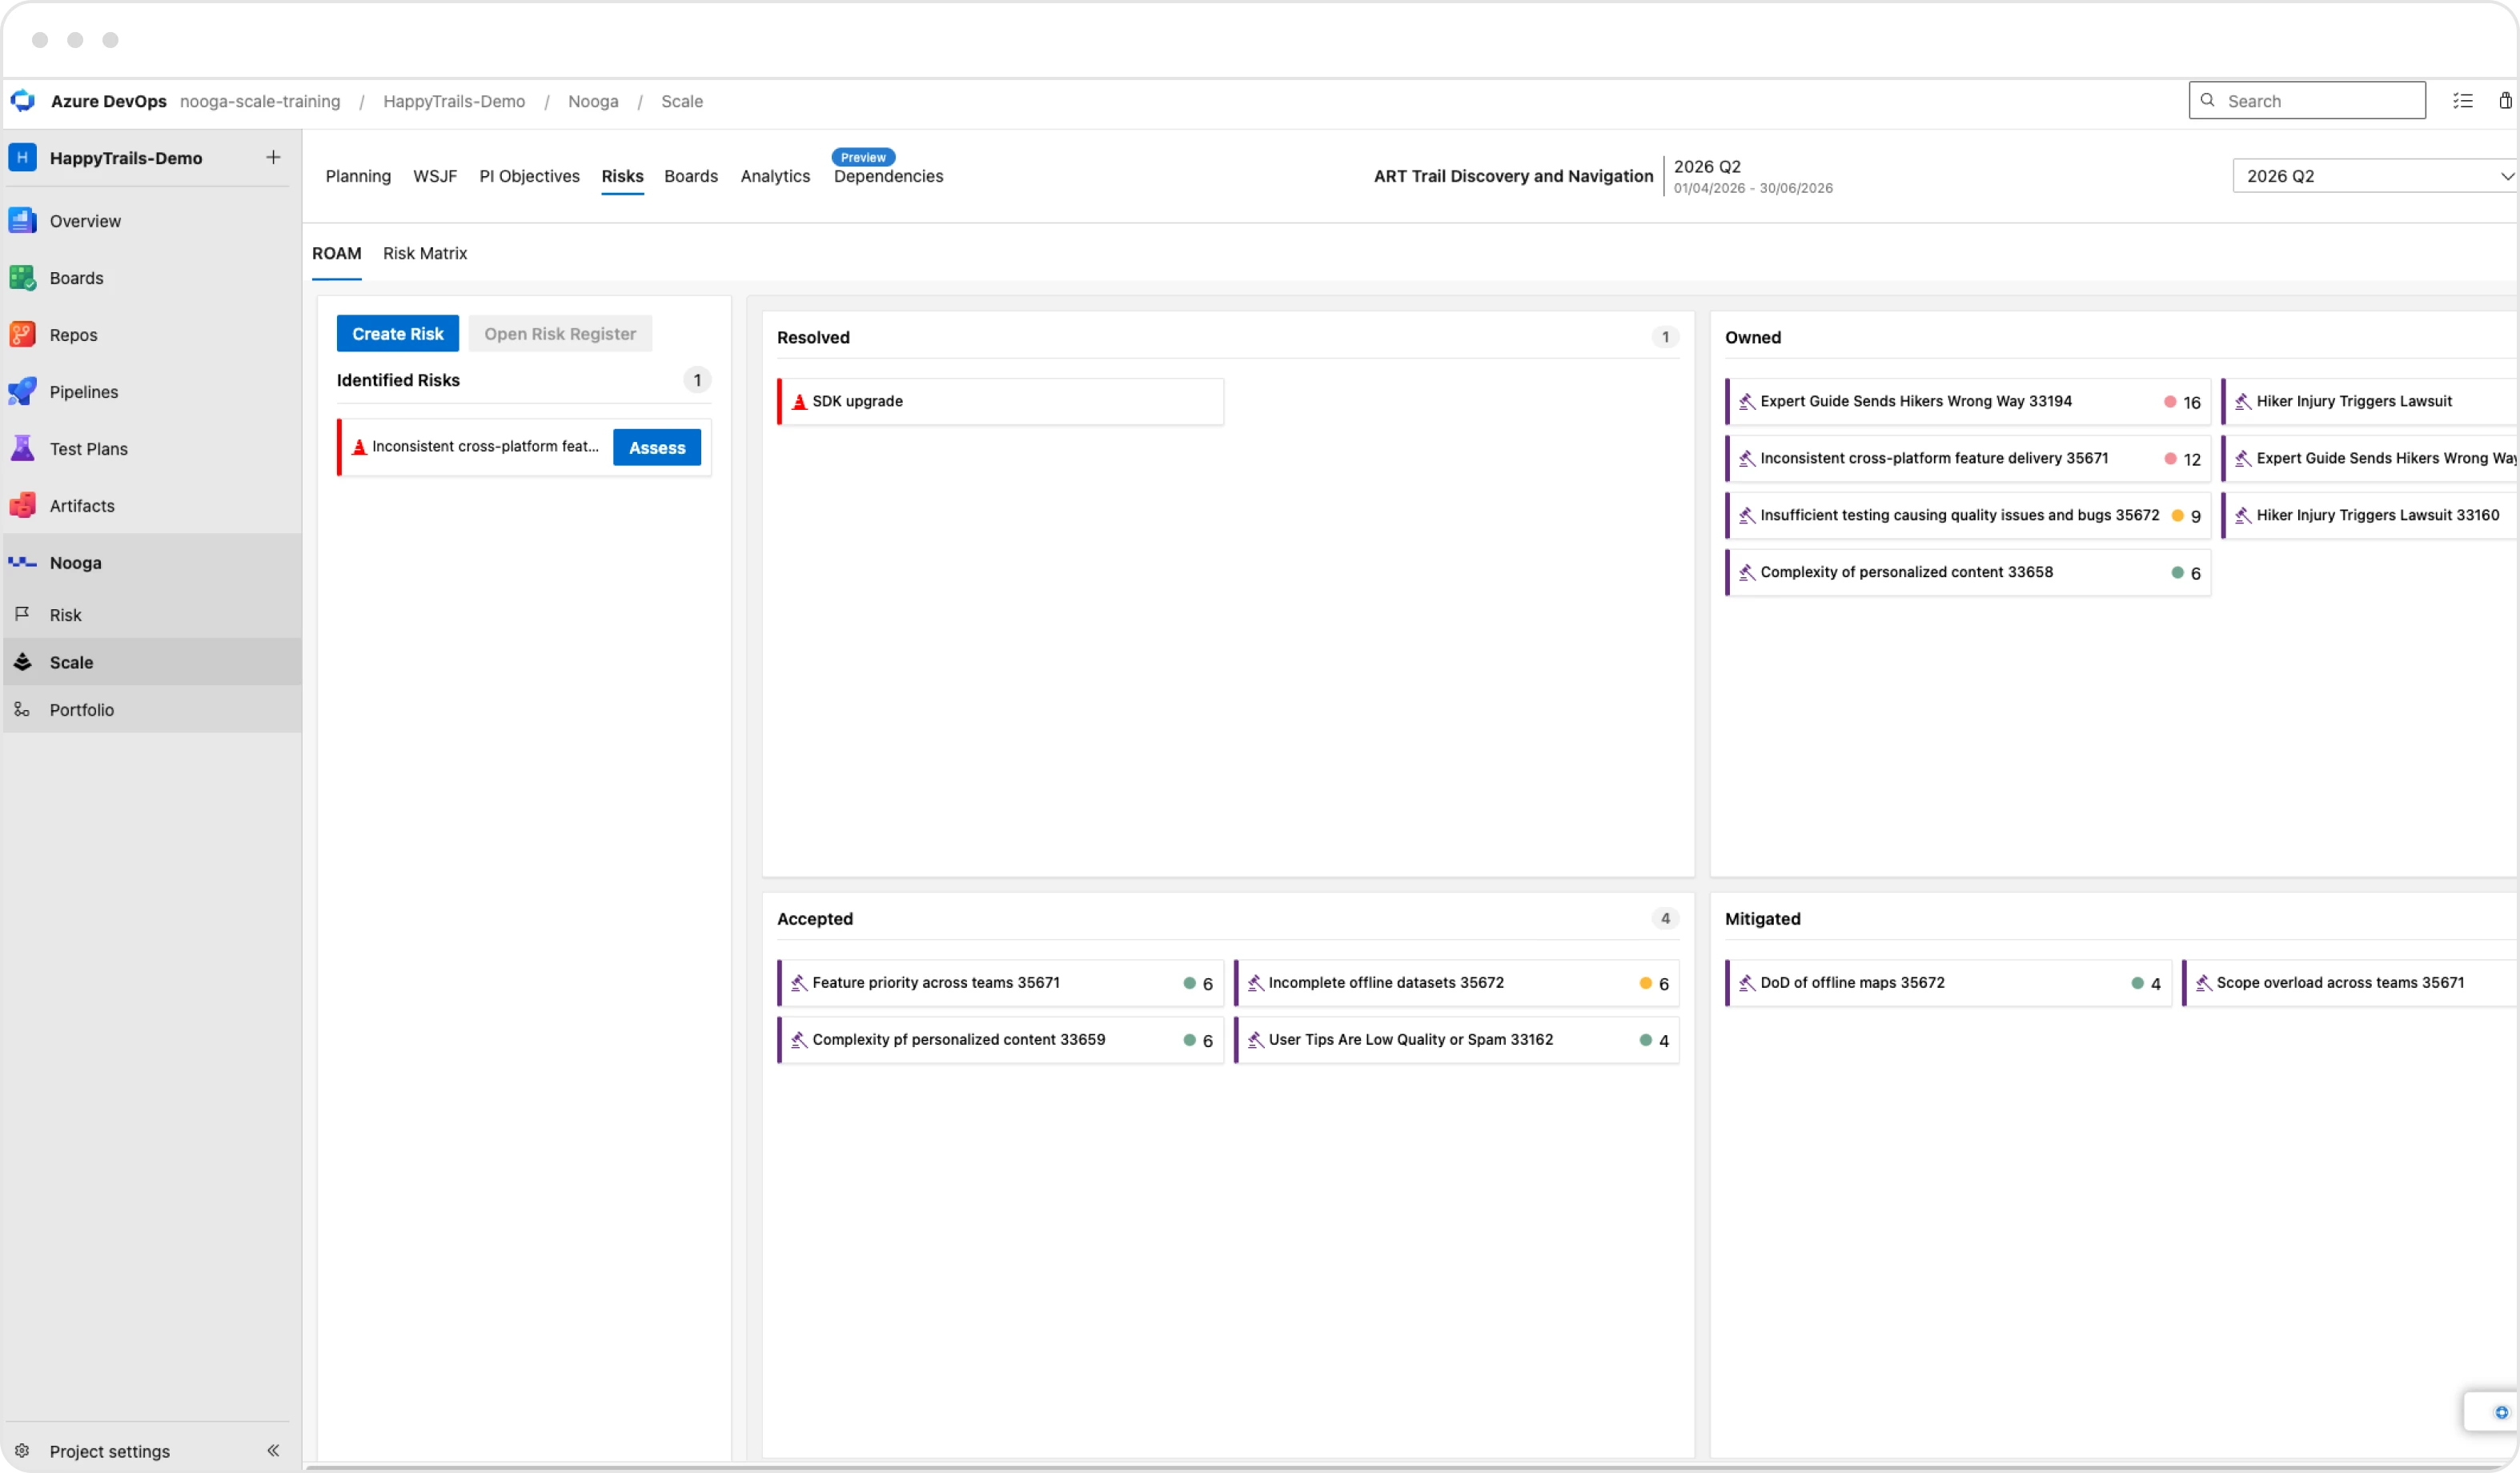Open Inconsistent cross-platform feature delivery 35671 card

(1968, 459)
